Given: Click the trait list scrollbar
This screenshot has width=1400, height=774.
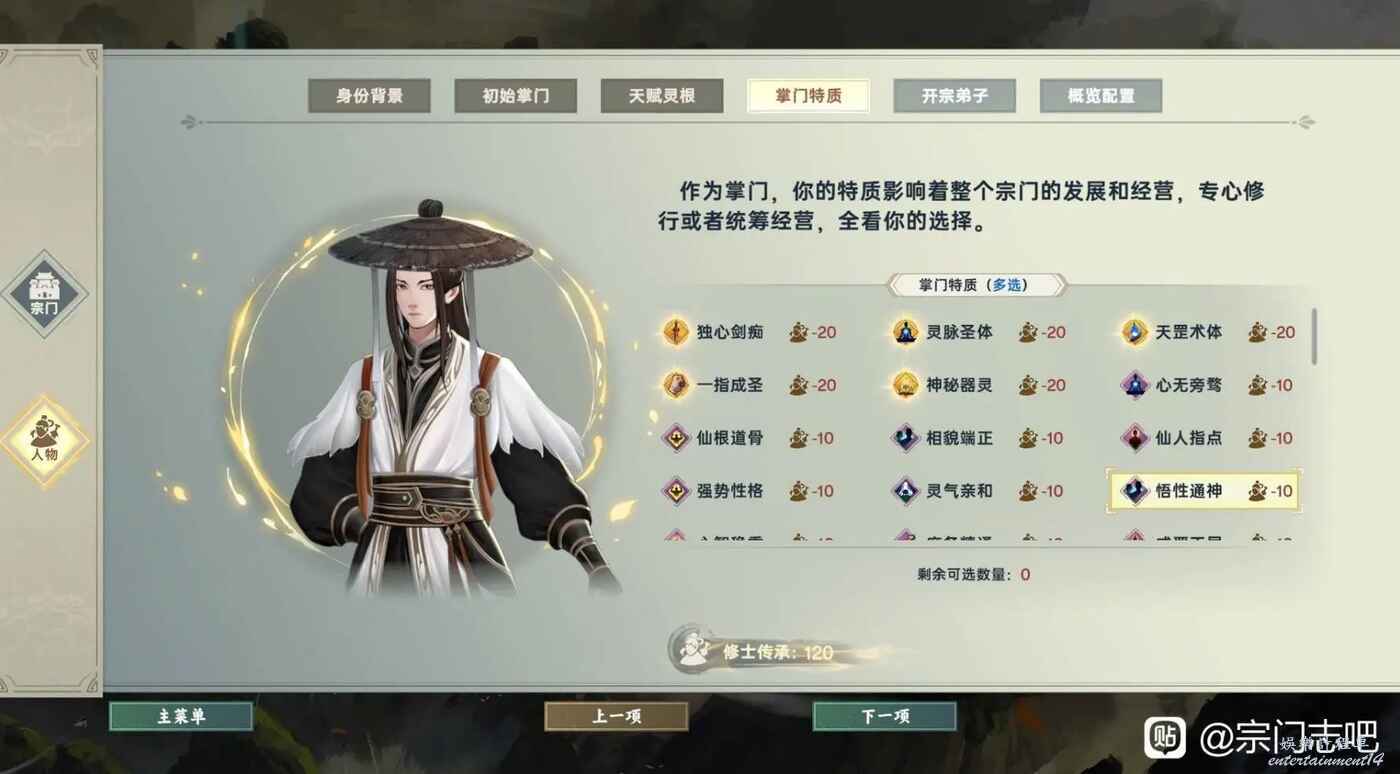Looking at the screenshot, I should point(1314,337).
